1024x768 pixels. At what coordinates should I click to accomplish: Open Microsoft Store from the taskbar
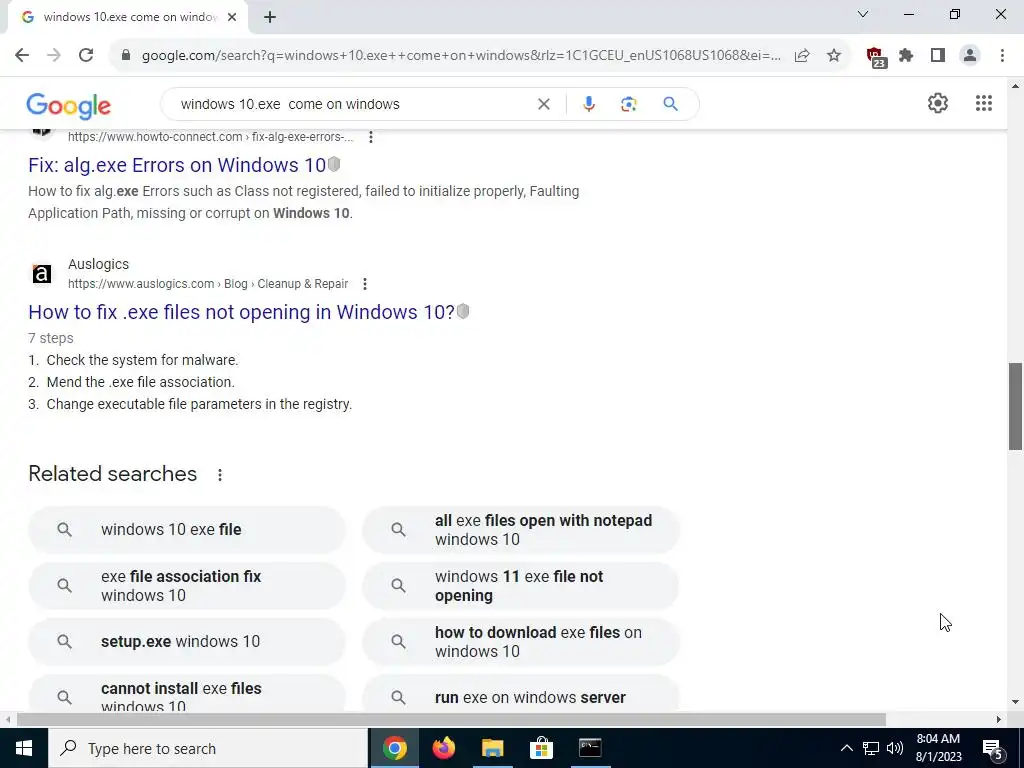tap(541, 748)
